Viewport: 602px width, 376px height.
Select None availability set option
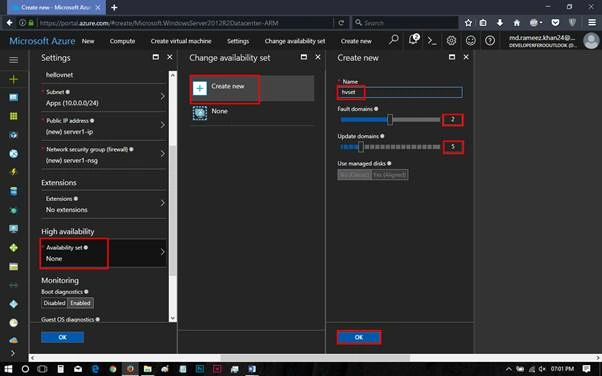(x=252, y=113)
